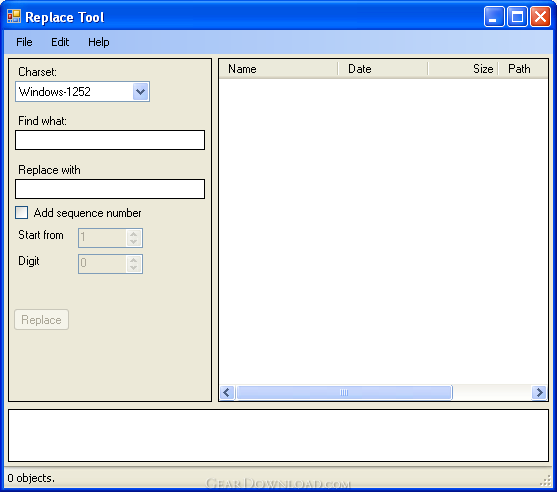Expand the Charset dropdown arrow
The width and height of the screenshot is (557, 492).
coord(141,92)
